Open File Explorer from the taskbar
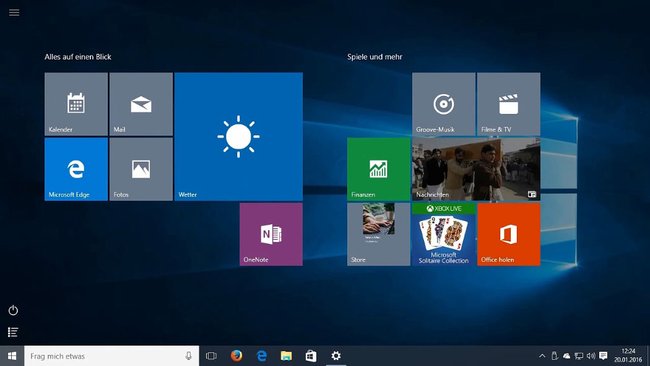 [286, 356]
